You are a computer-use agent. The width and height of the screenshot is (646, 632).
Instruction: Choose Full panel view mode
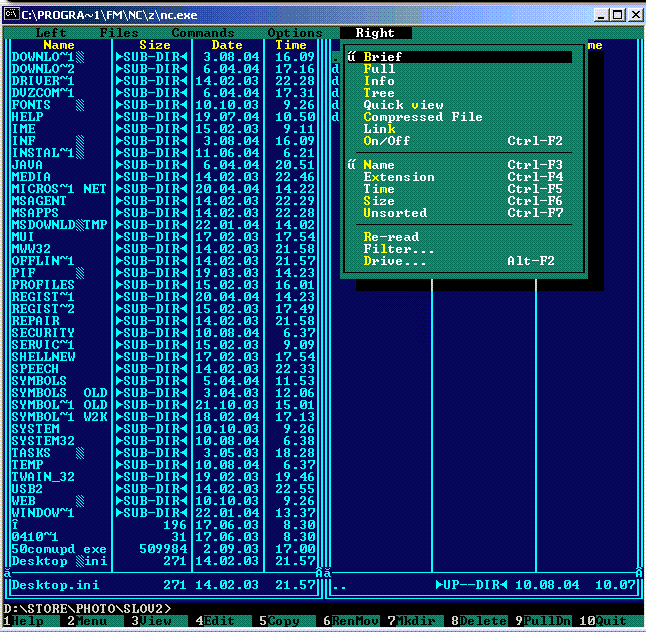click(459, 69)
